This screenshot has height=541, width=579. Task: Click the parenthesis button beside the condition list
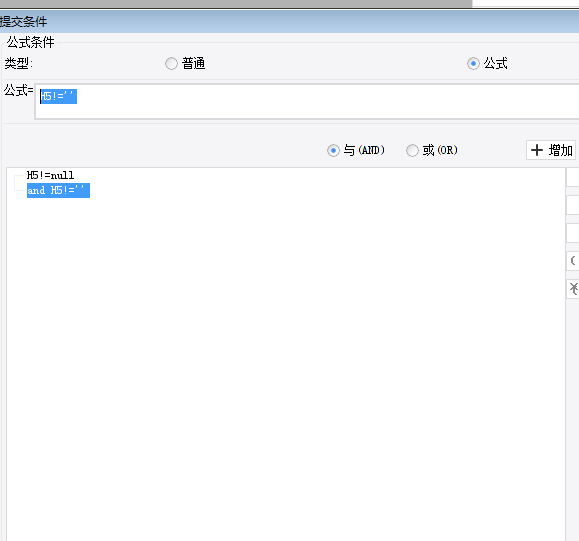click(573, 261)
